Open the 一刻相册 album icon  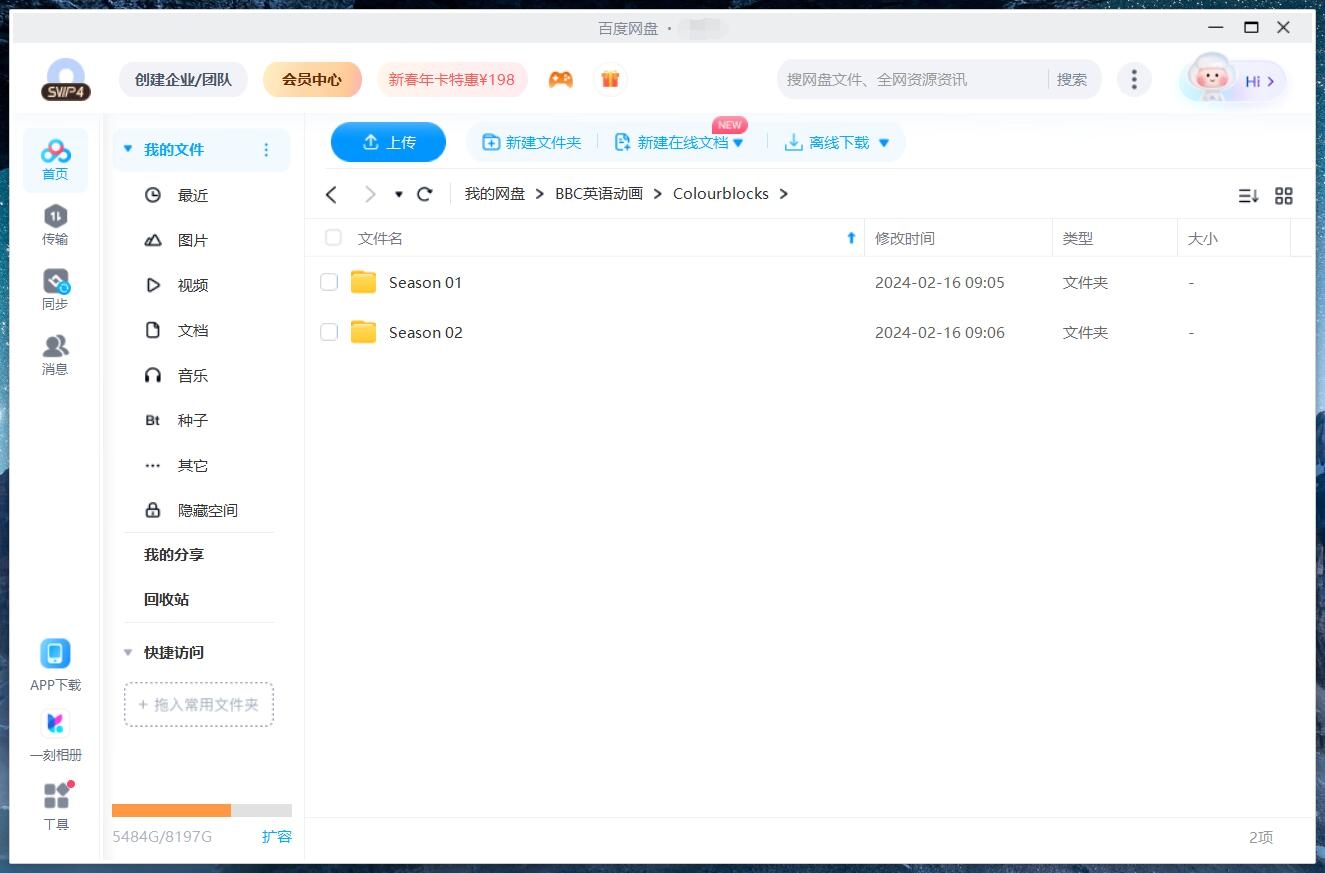[x=55, y=723]
